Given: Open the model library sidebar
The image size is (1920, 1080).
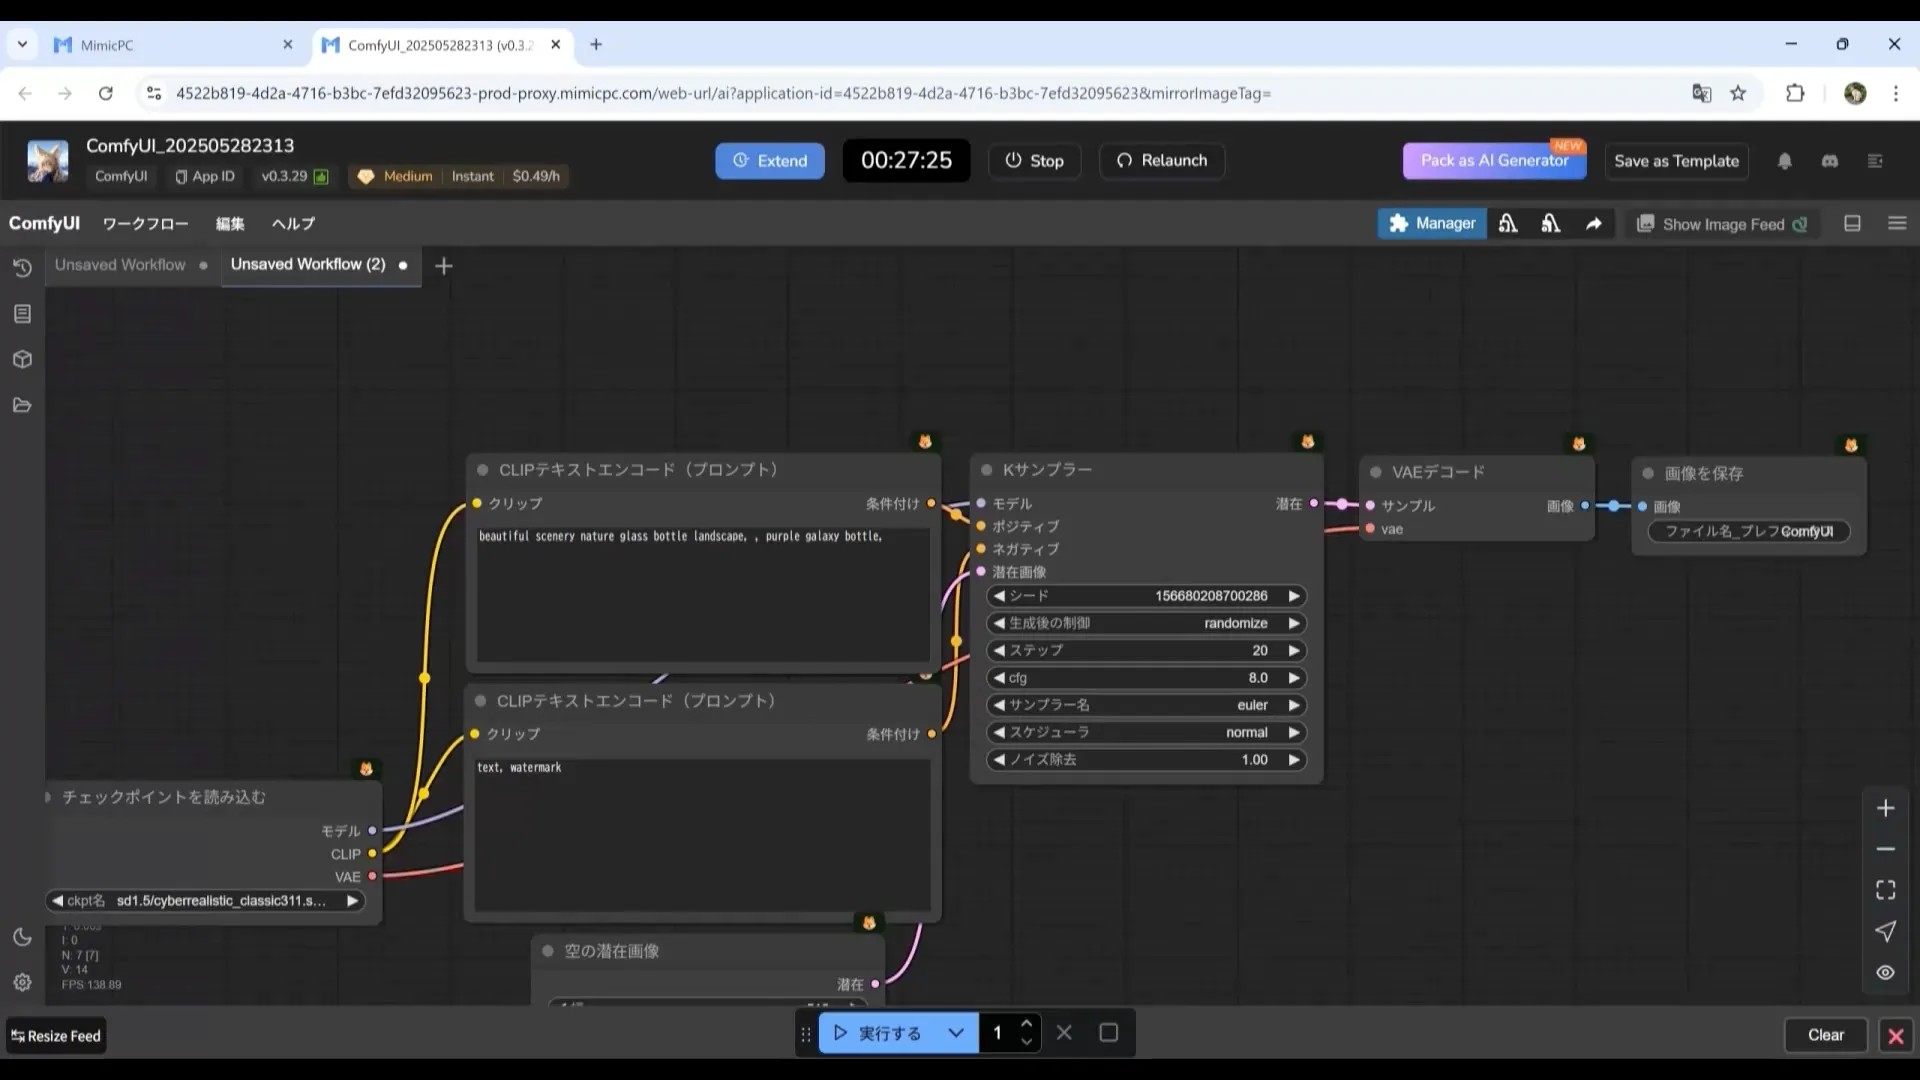Looking at the screenshot, I should 22,359.
